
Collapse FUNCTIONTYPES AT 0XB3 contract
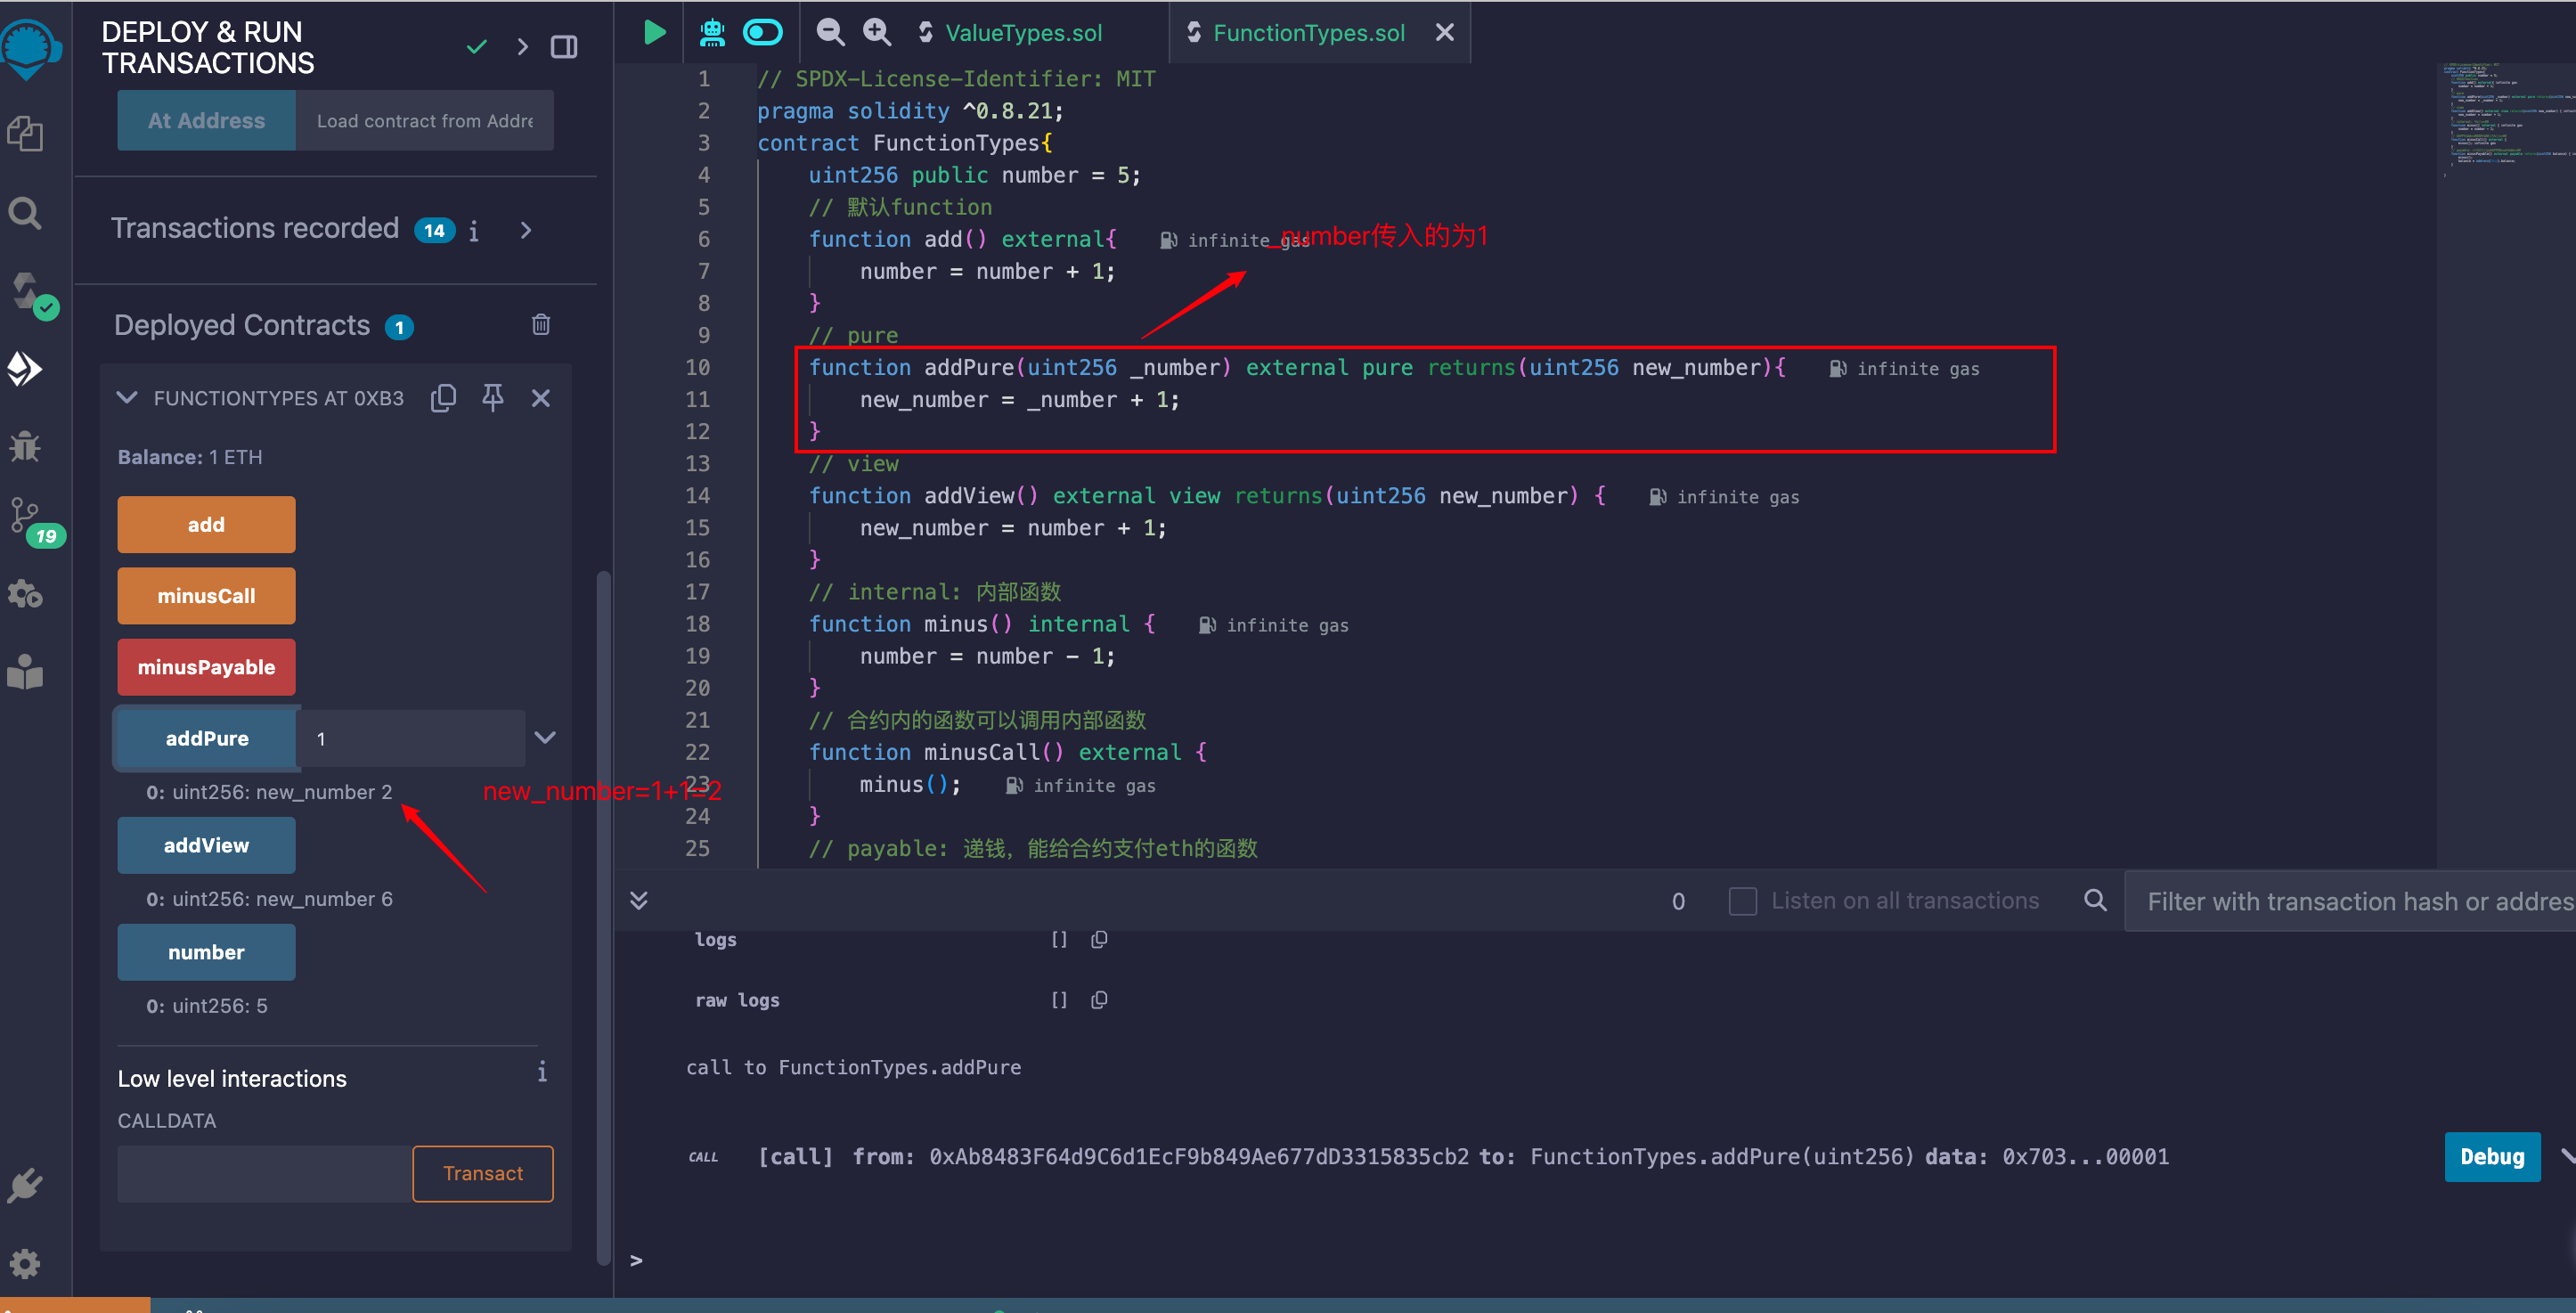127,398
